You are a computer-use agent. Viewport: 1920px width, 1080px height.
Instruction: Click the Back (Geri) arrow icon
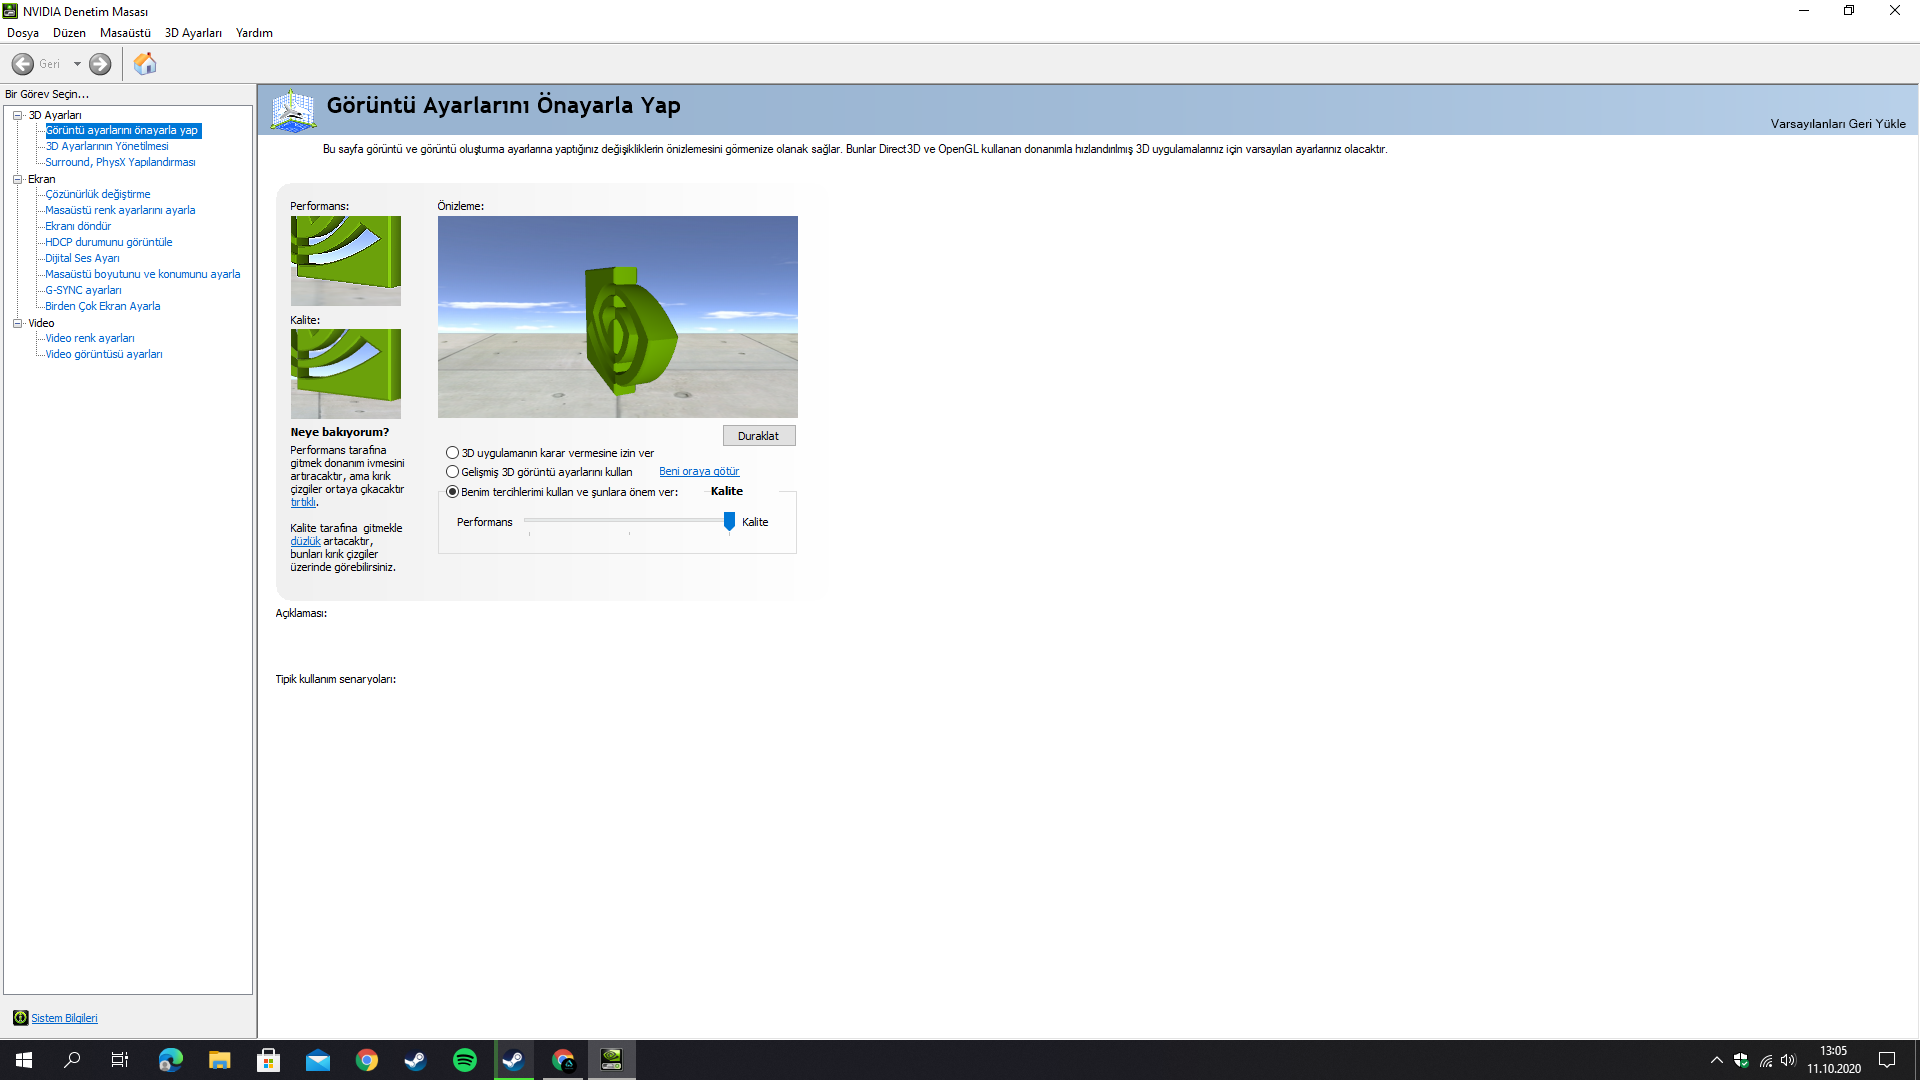pos(23,64)
